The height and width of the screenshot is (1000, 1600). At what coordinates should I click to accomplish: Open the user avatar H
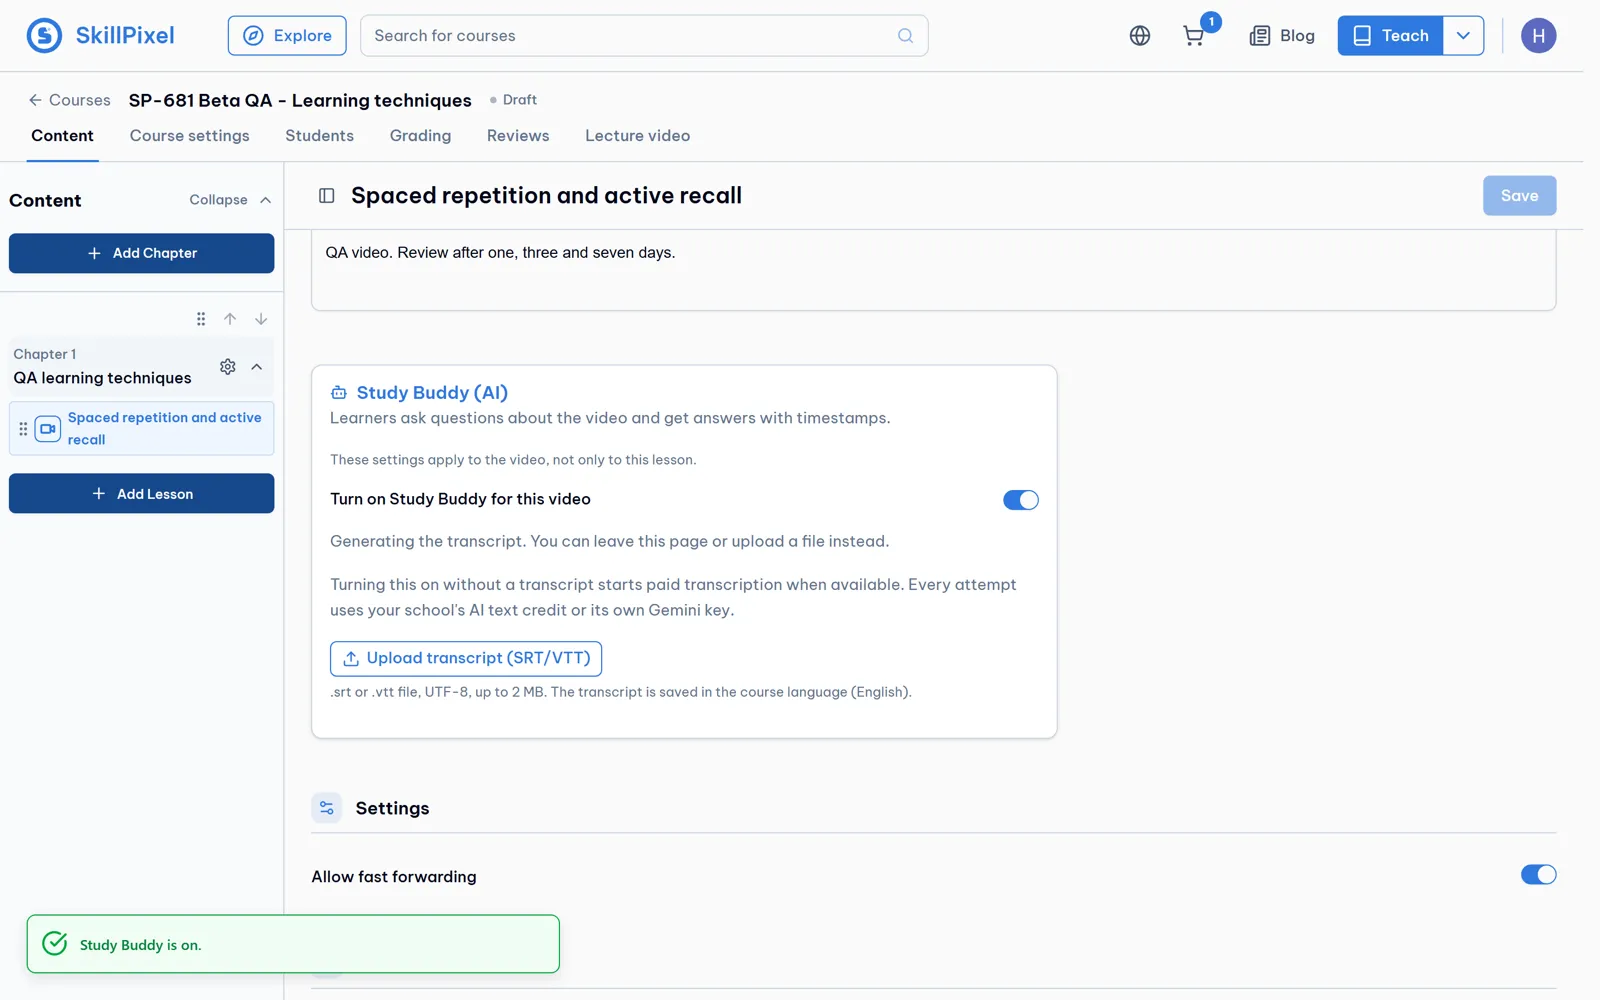pyautogui.click(x=1538, y=36)
